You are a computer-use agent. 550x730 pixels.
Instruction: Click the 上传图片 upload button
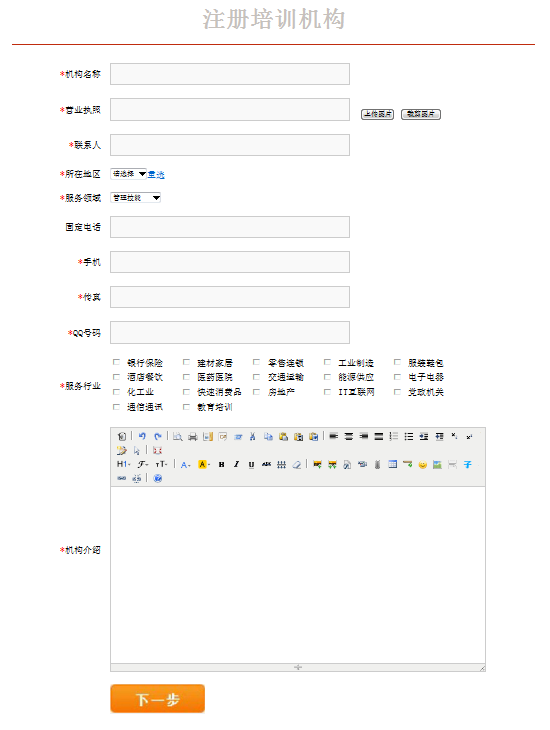pyautogui.click(x=378, y=114)
